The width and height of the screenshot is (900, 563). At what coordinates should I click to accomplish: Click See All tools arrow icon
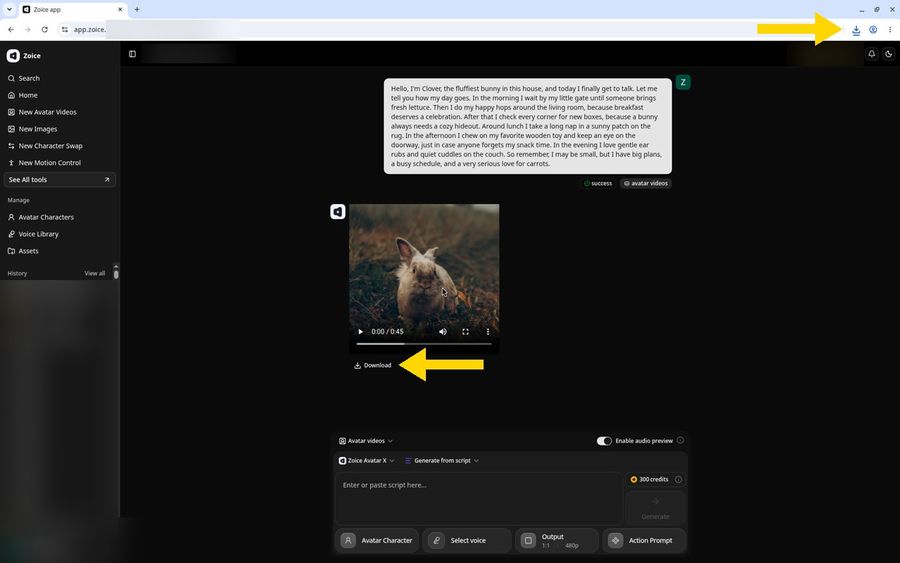(x=107, y=180)
